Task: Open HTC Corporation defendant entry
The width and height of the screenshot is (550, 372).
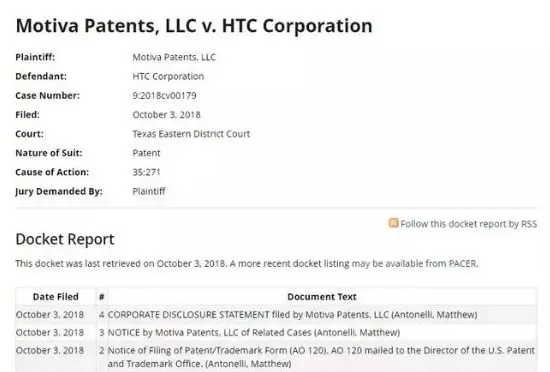Action: 168,76
